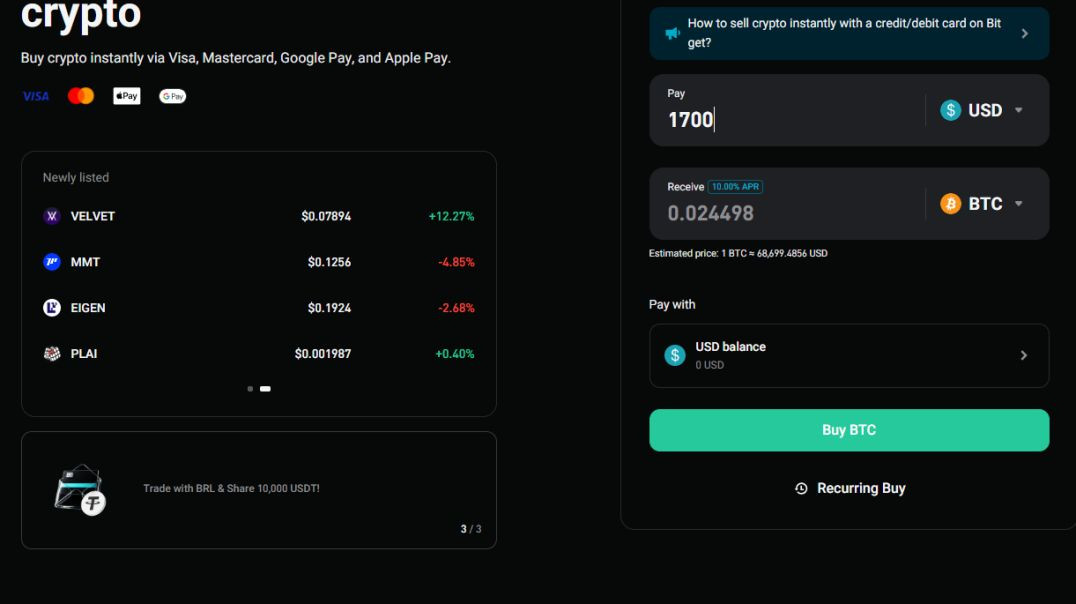Select the VELVET token name
Image resolution: width=1076 pixels, height=604 pixels.
click(93, 216)
